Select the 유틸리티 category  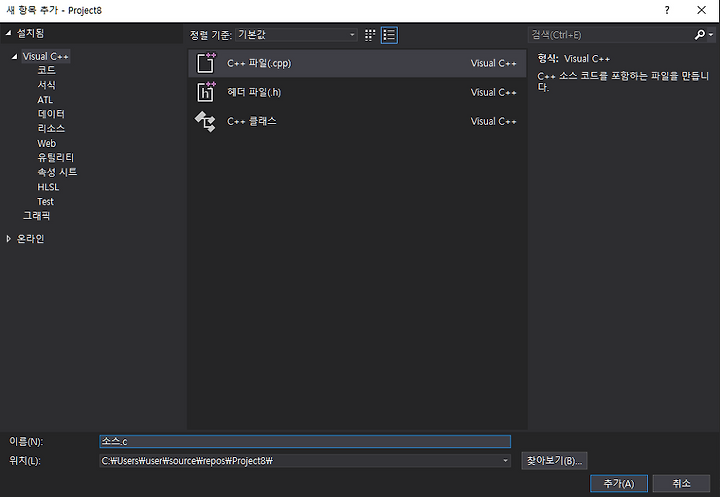coord(56,158)
